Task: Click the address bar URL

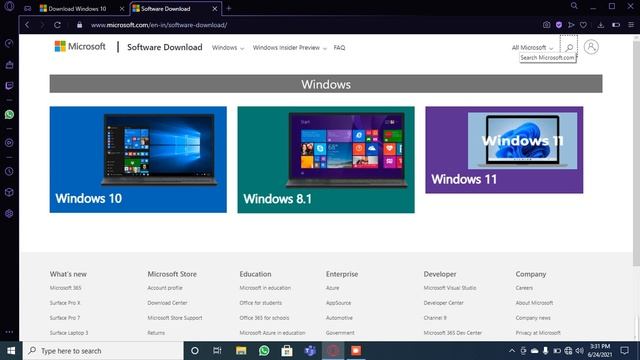Action: 159,25
